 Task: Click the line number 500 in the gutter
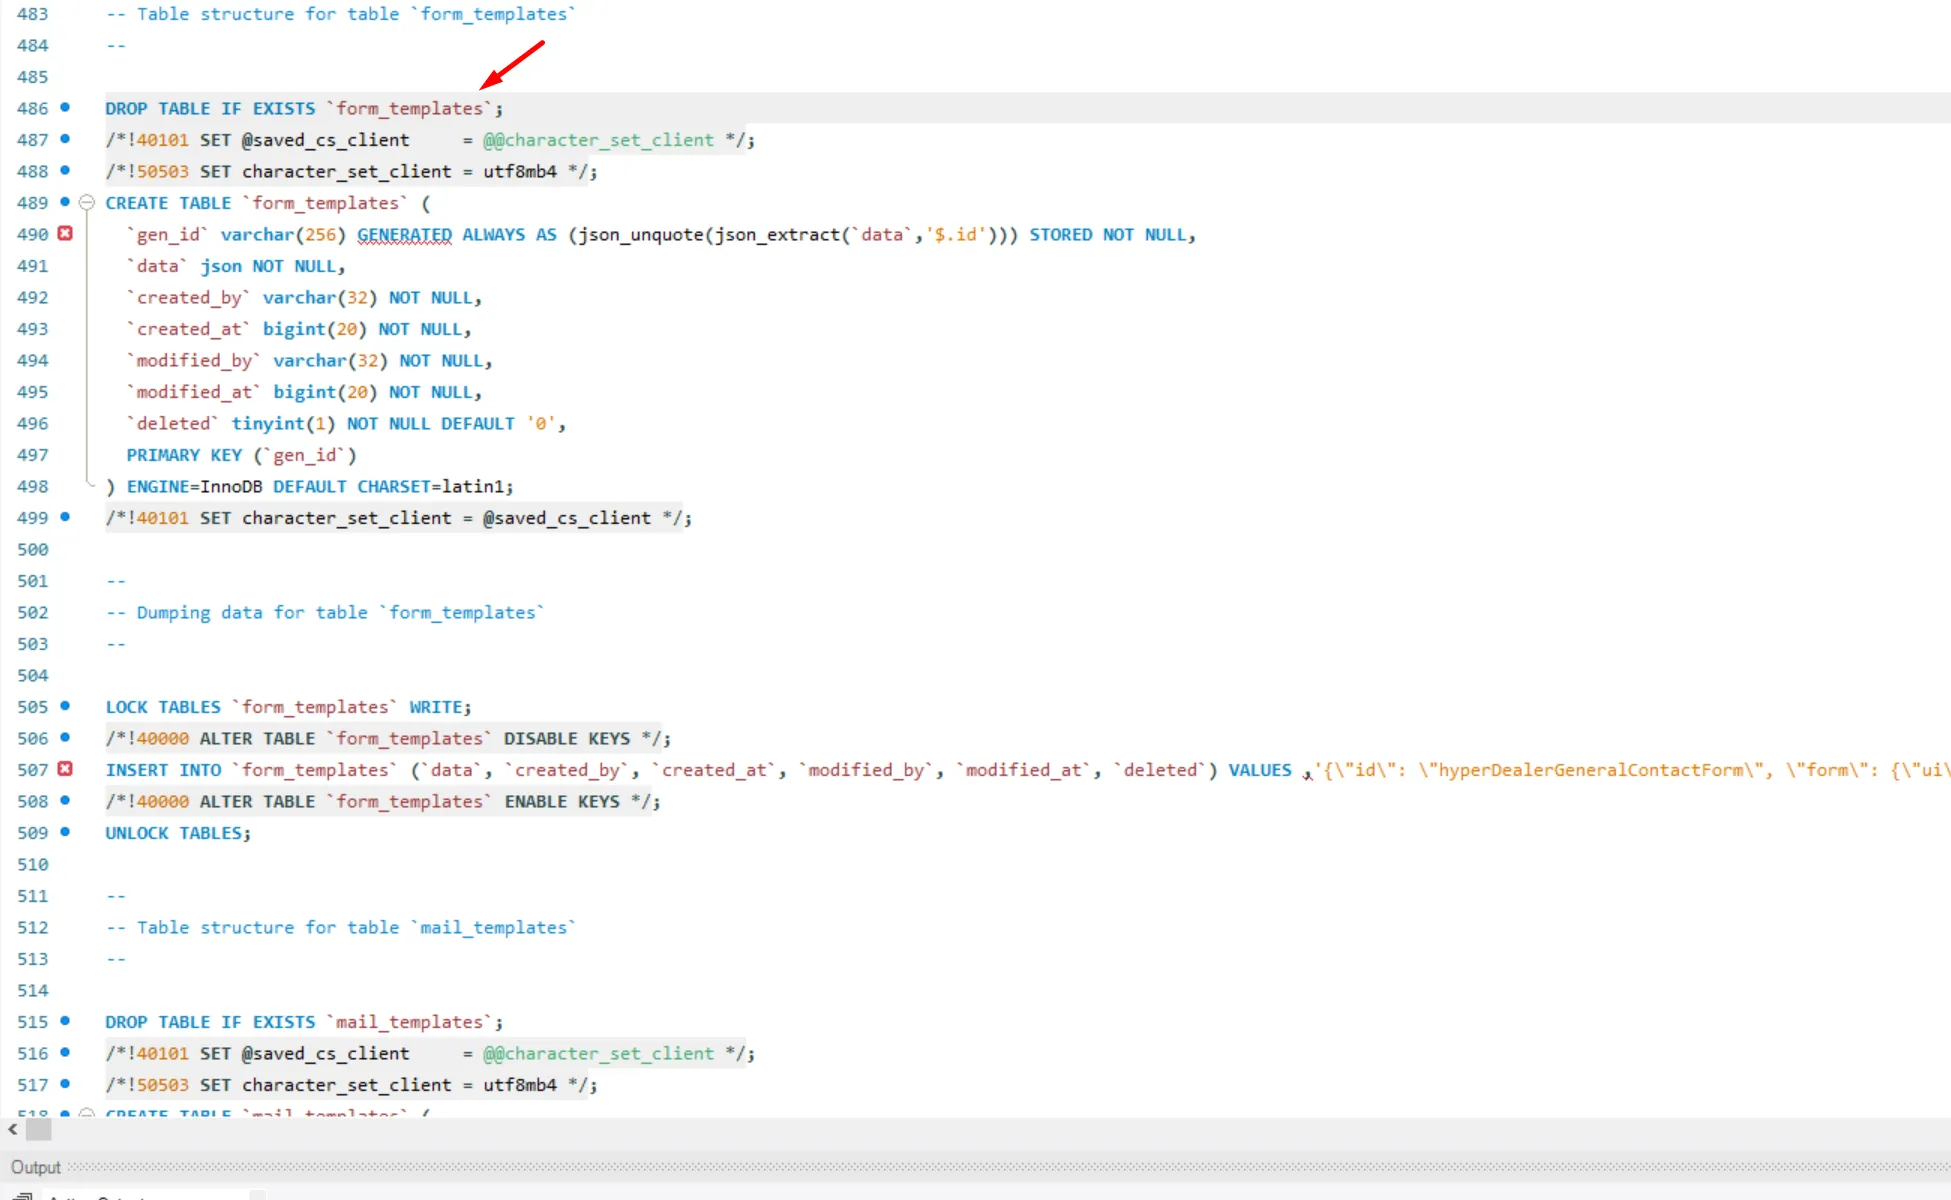(32, 549)
